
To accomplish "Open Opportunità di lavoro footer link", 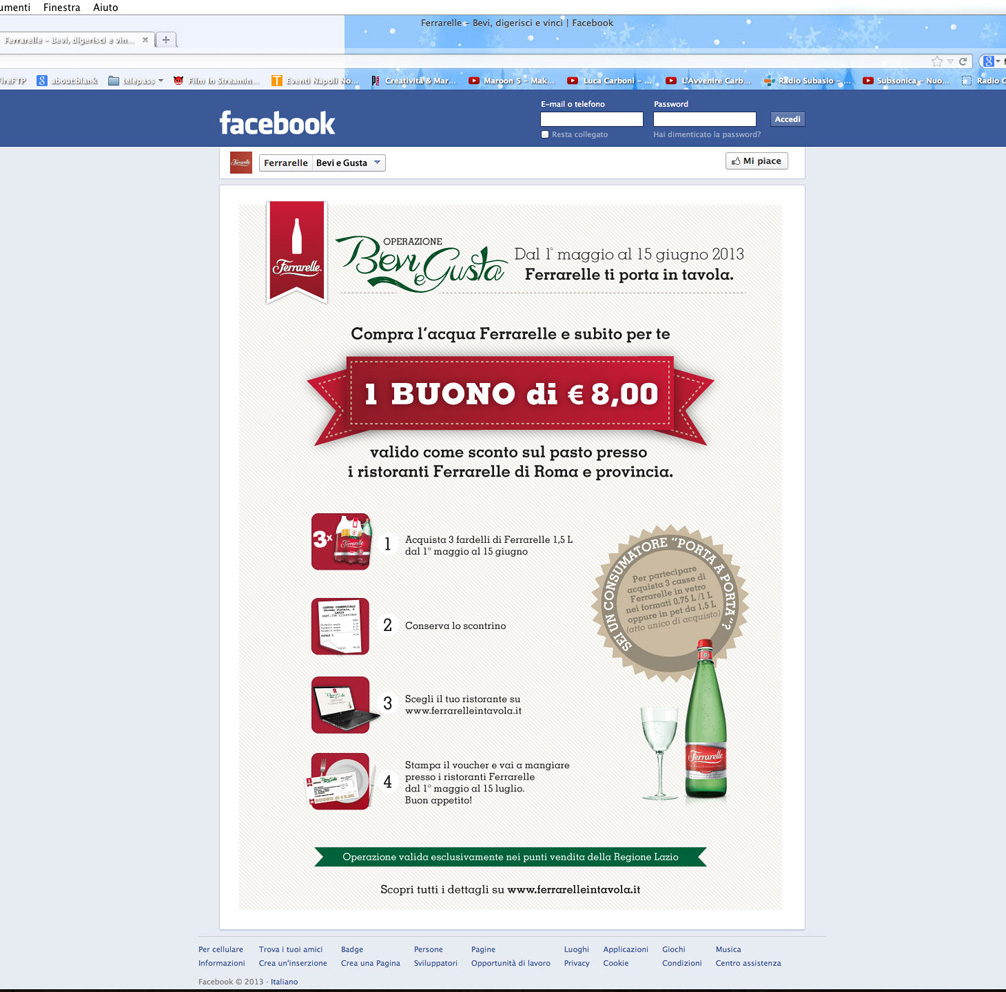I will coord(511,964).
